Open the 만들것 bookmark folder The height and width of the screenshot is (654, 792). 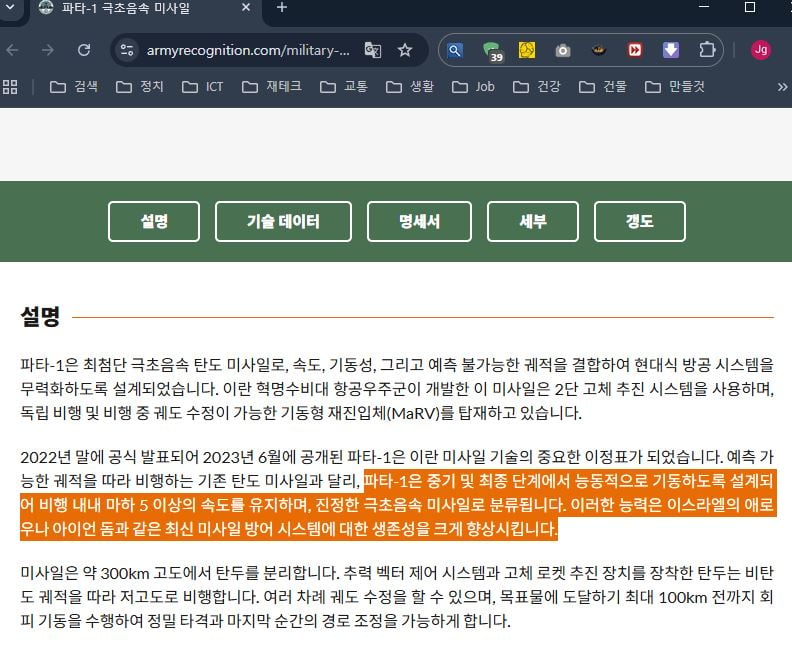tap(674, 87)
